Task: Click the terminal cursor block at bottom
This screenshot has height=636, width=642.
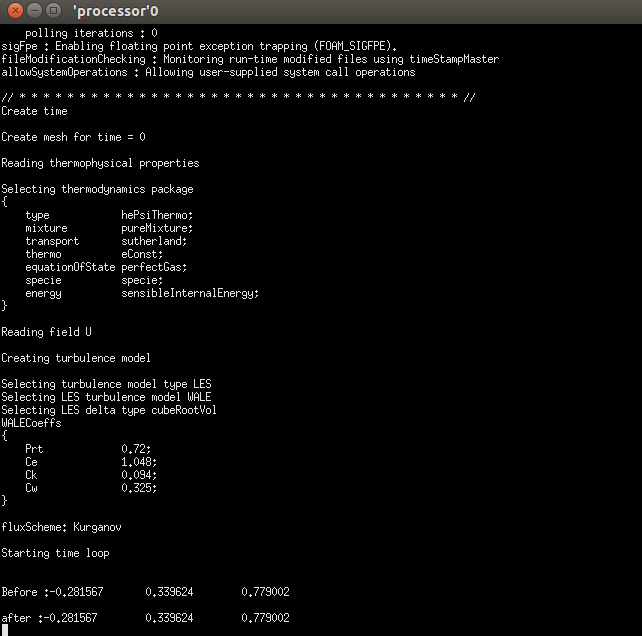Action: 5,630
